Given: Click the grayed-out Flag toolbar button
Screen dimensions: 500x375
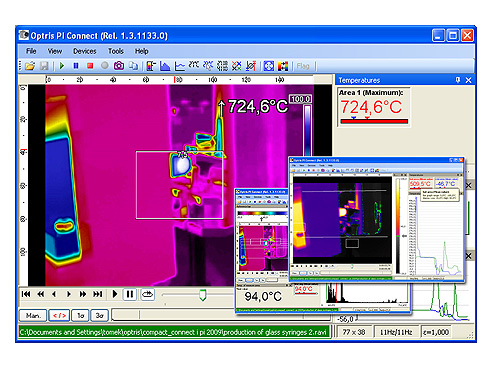Looking at the screenshot, I should 303,66.
